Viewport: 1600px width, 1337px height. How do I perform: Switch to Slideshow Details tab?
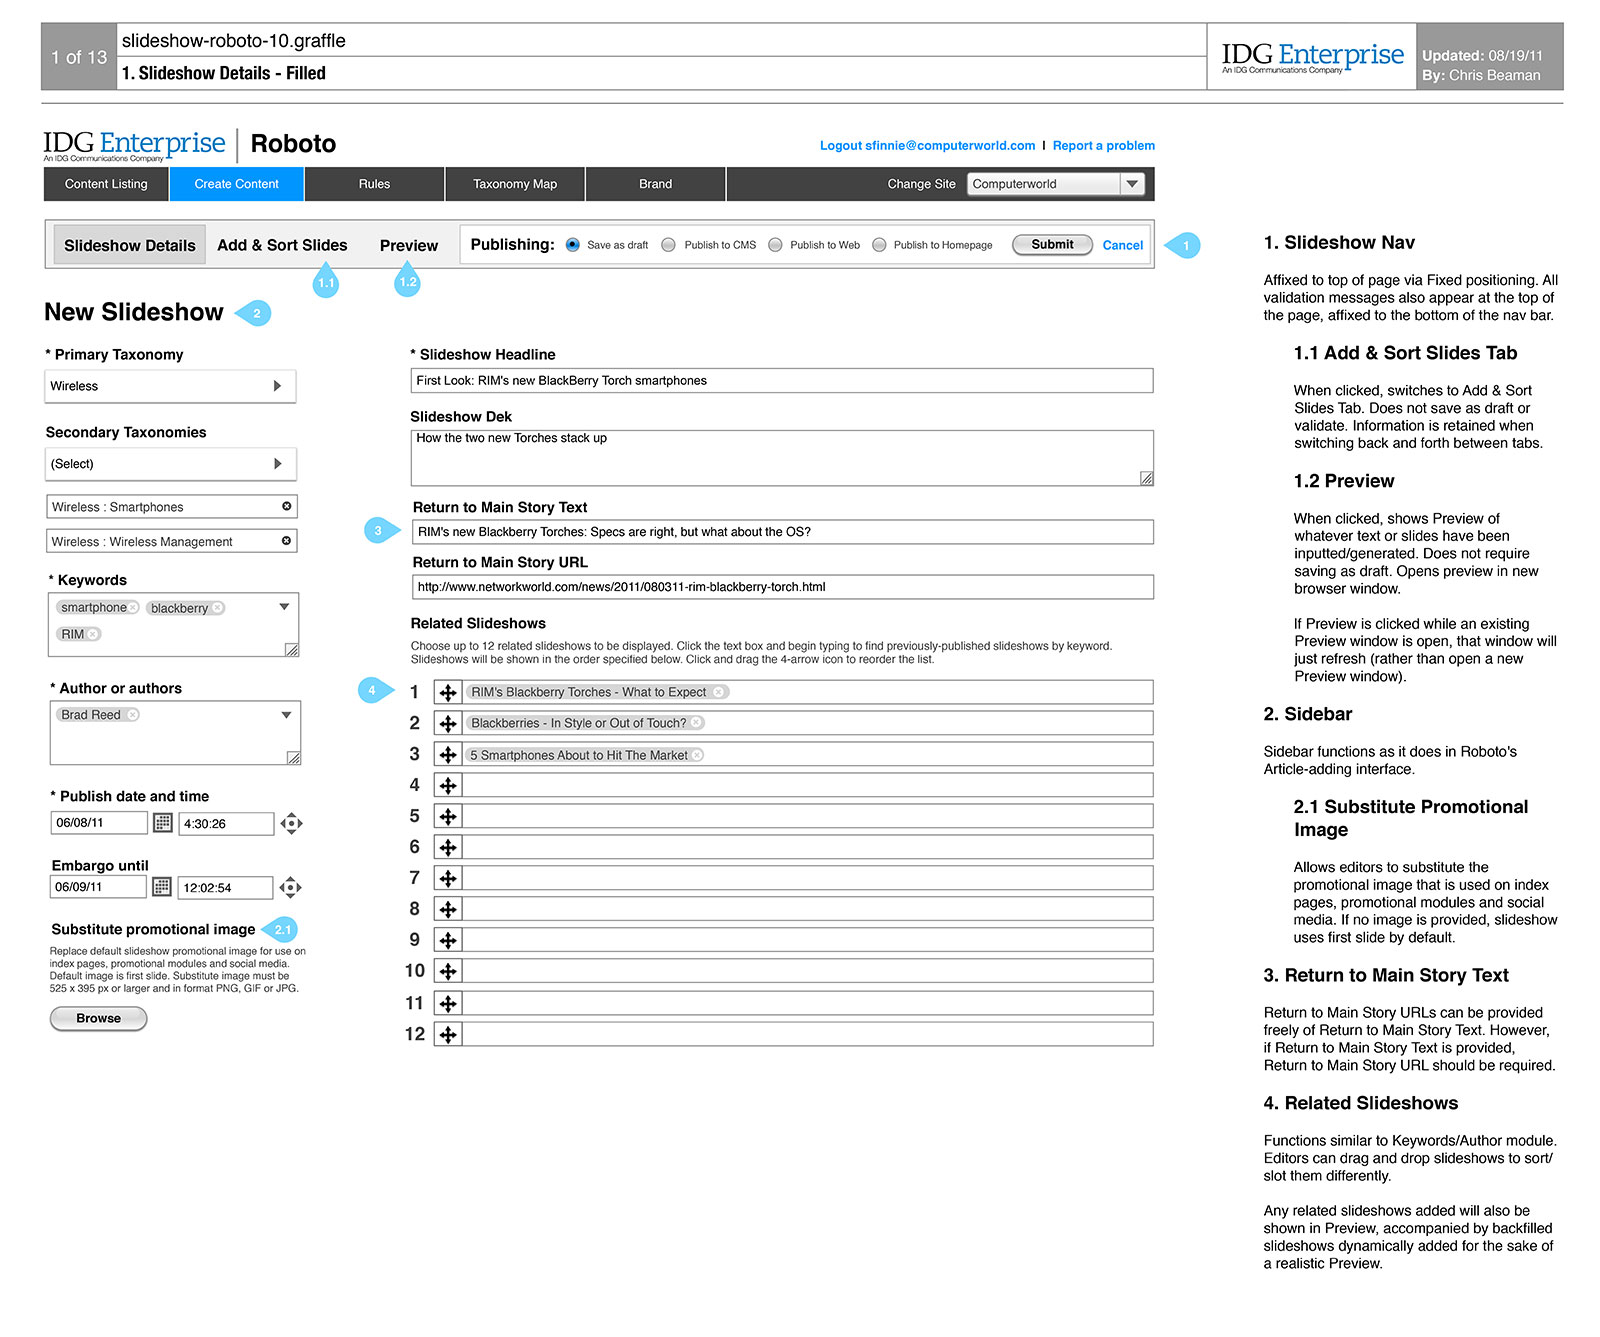click(130, 245)
